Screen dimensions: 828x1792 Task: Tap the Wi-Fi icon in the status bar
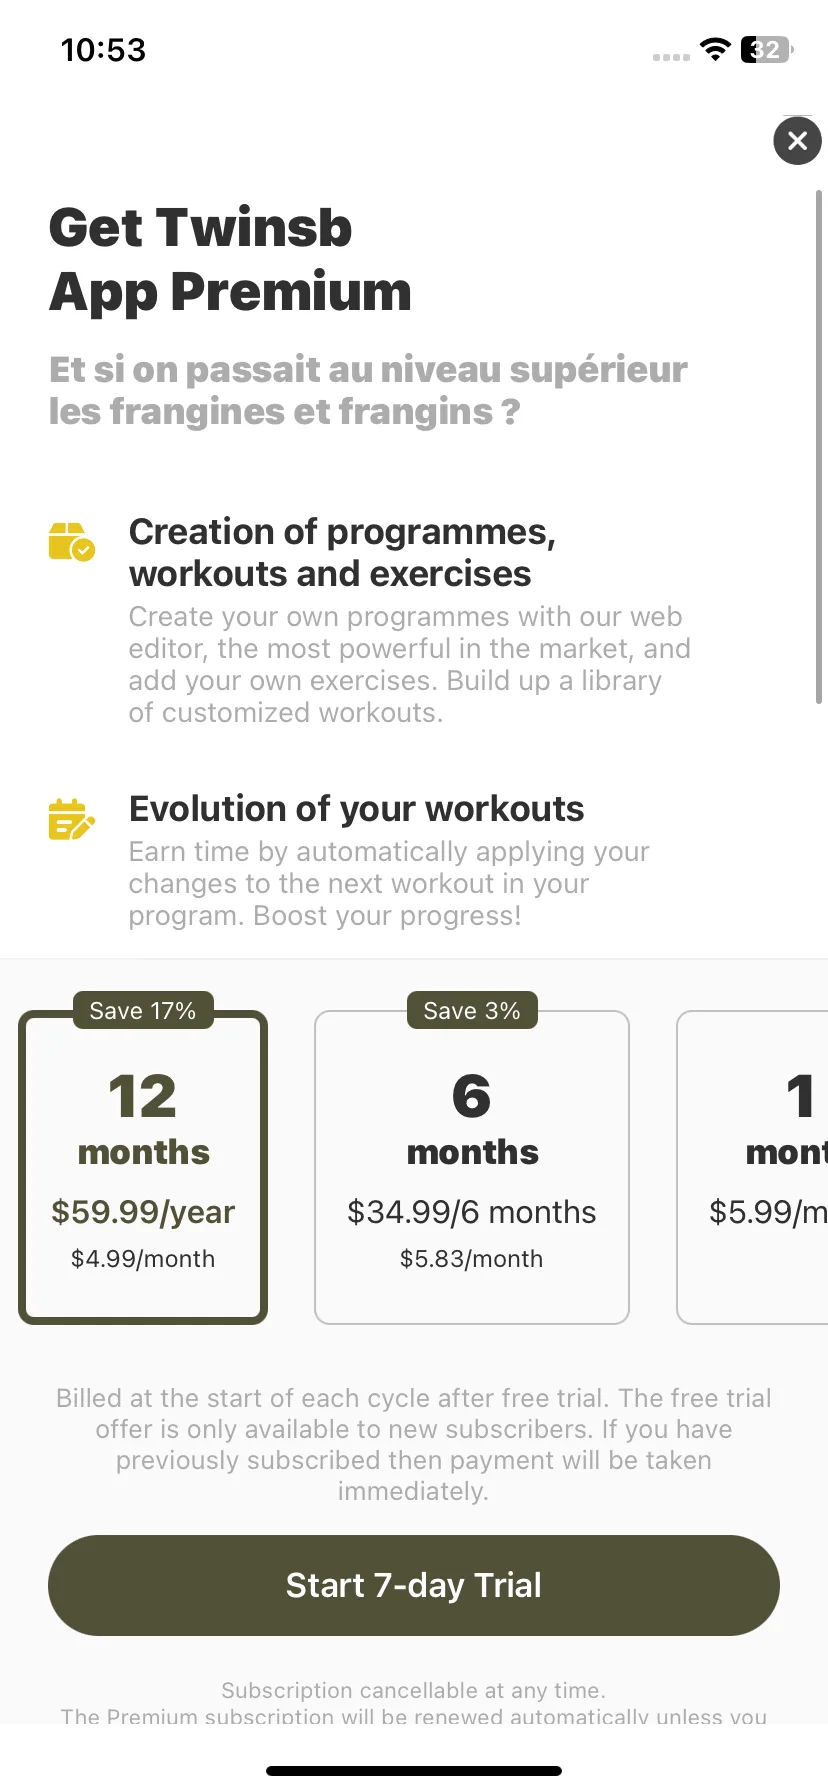coord(715,49)
